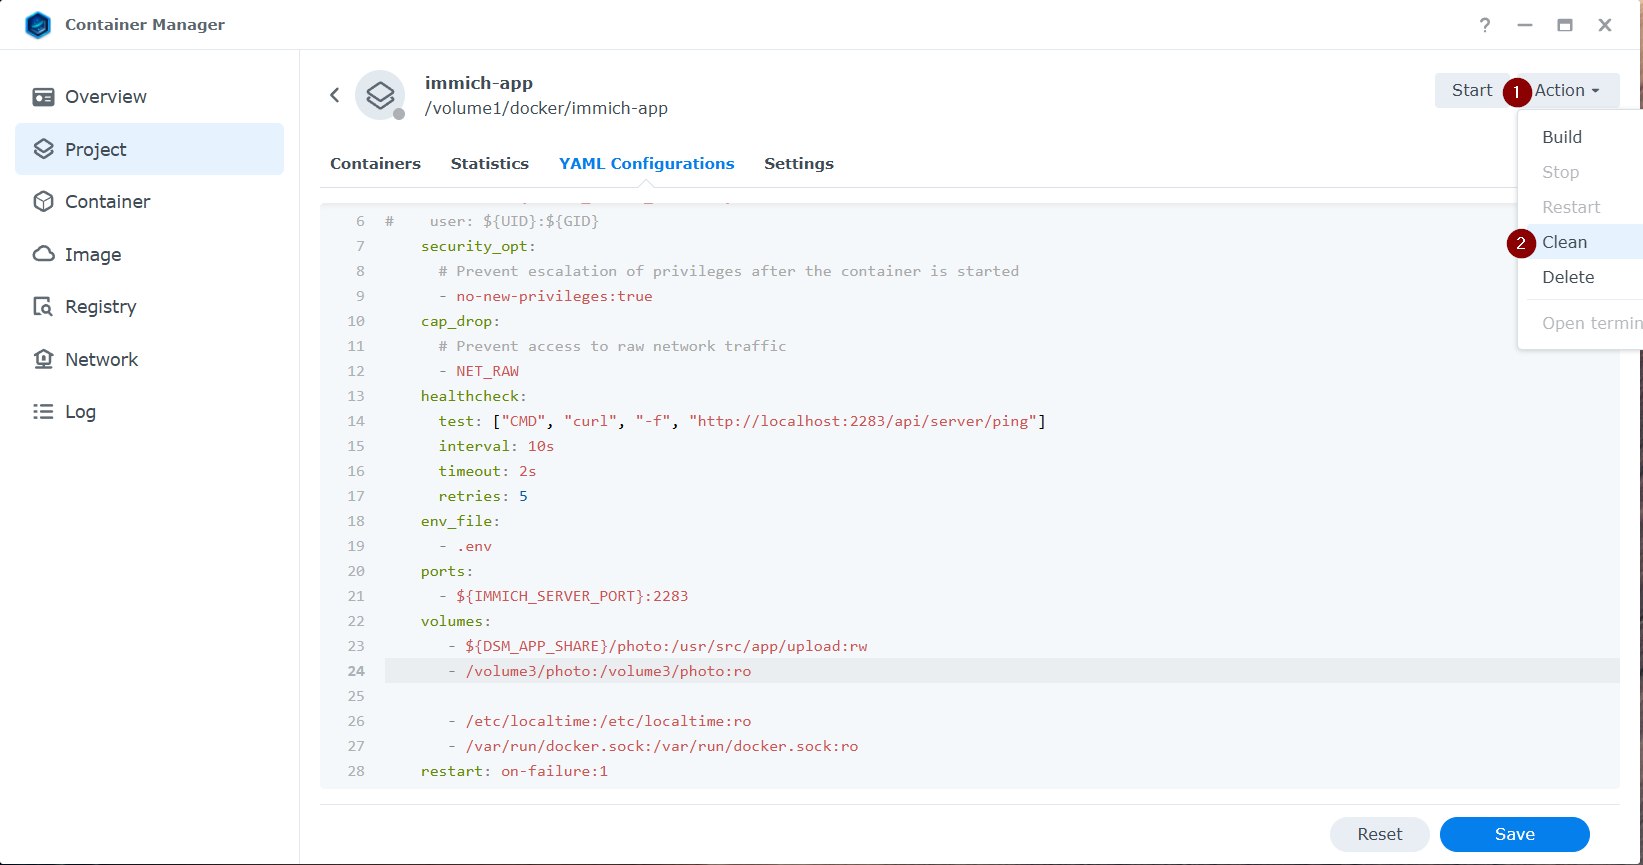The width and height of the screenshot is (1643, 865).
Task: Click the Network icon in sidebar
Action: 43,359
